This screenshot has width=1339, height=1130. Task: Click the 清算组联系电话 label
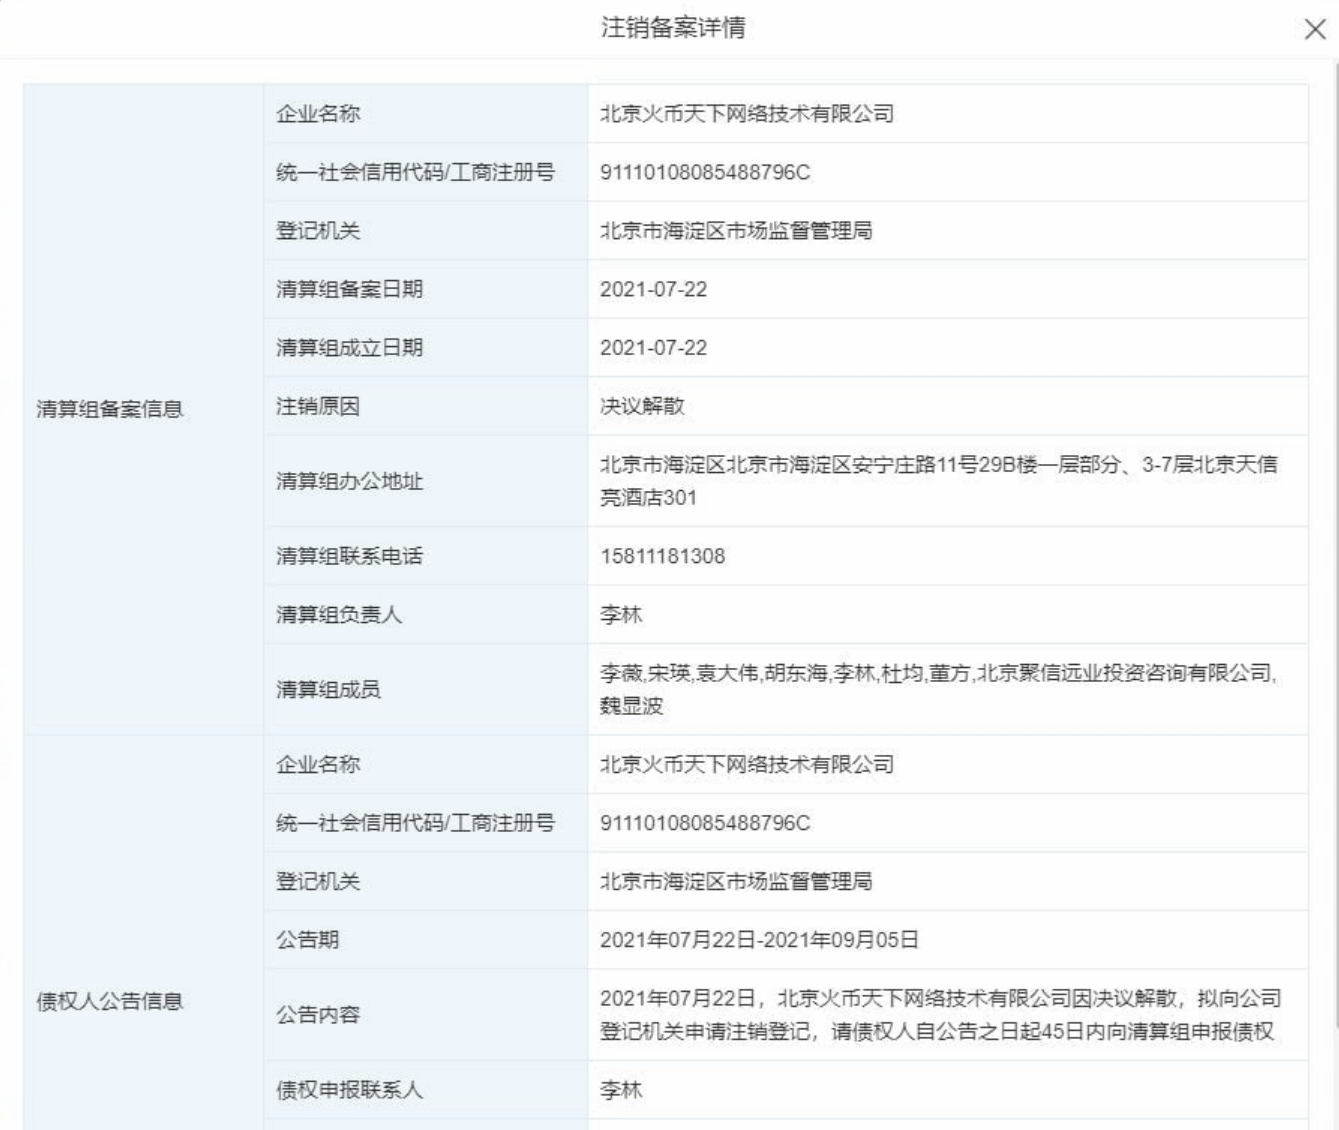[x=349, y=556]
